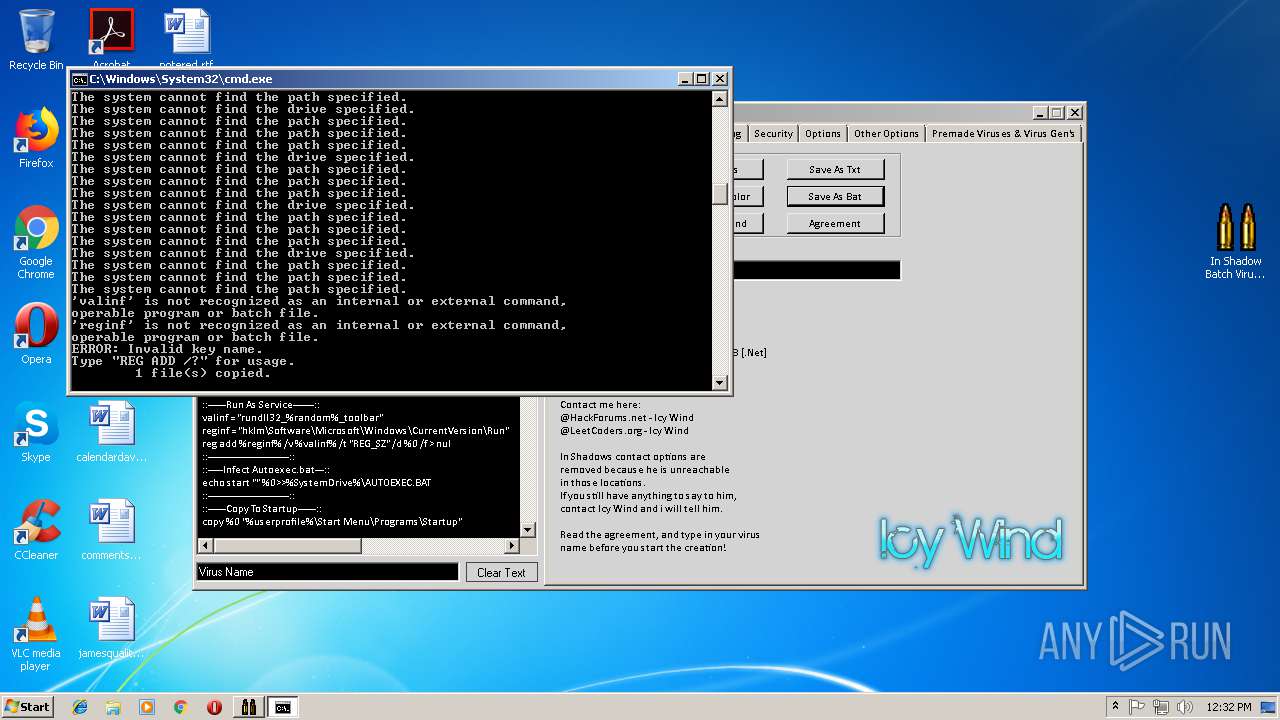Click the 'Run As Service' code line
The height and width of the screenshot is (720, 1280).
tap(261, 404)
